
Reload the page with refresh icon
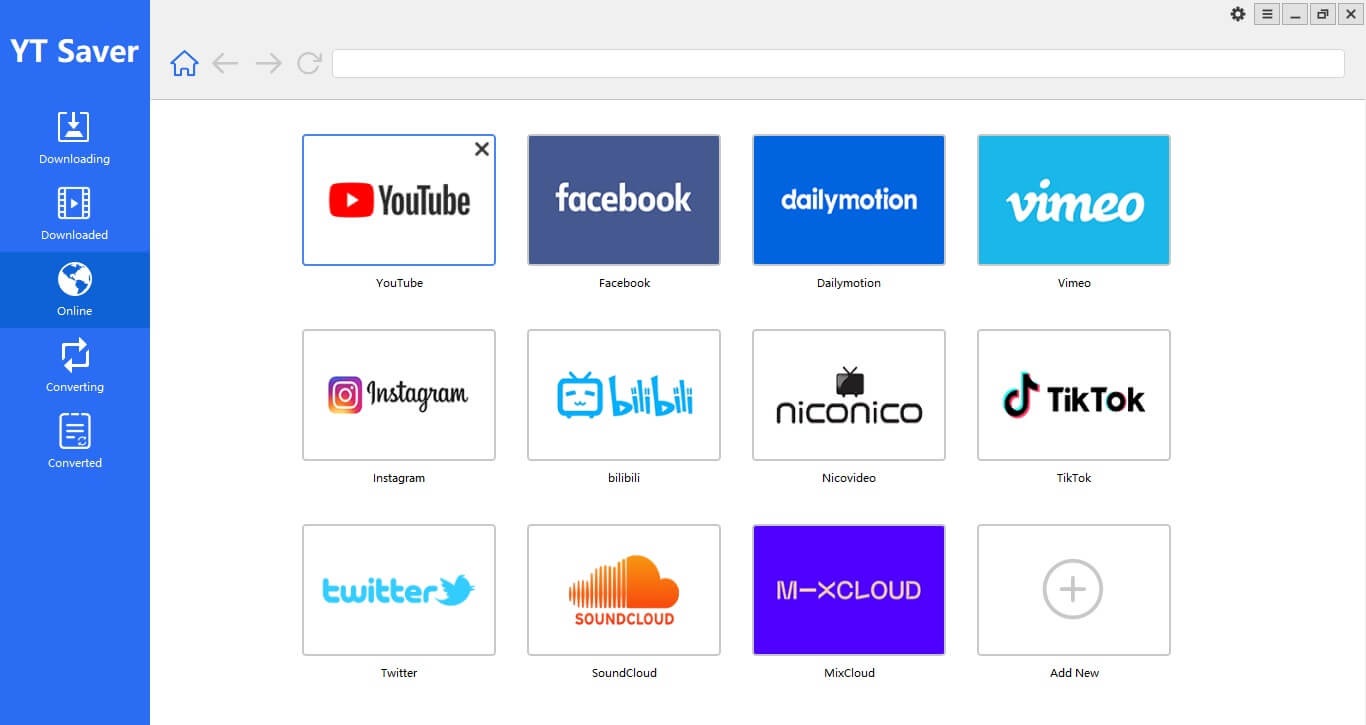[309, 64]
